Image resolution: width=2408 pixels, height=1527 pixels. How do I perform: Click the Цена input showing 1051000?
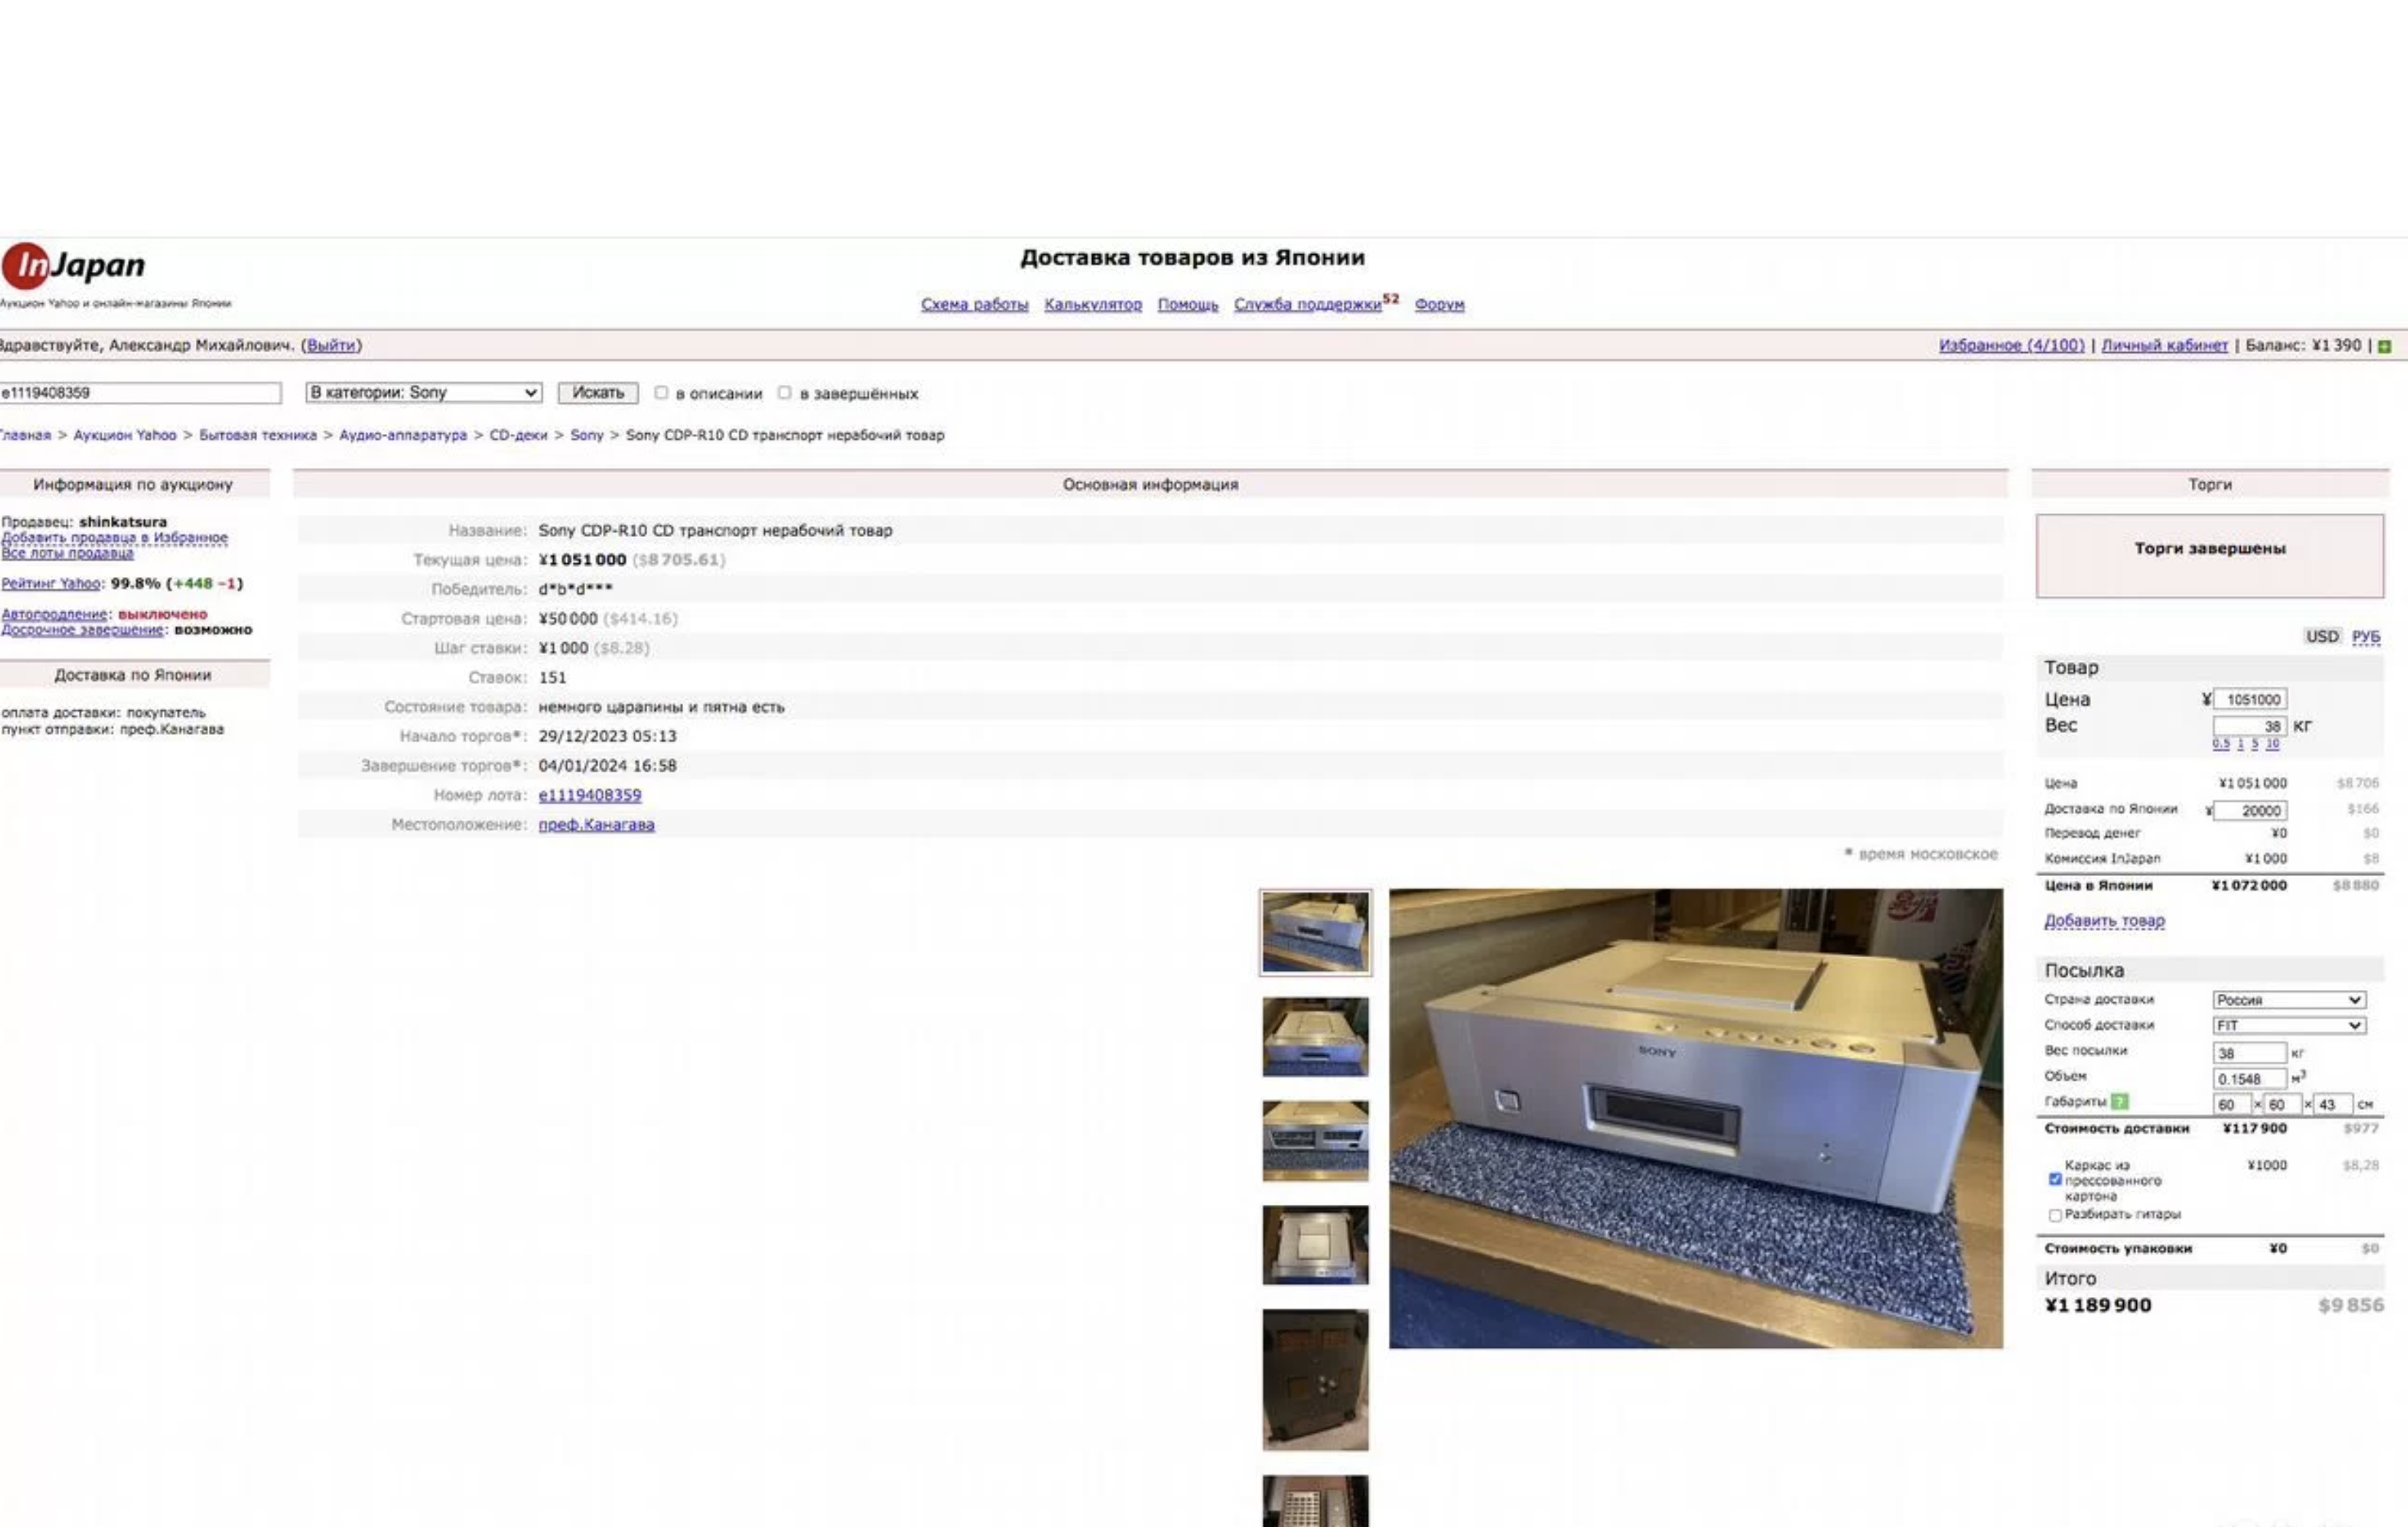[2250, 700]
